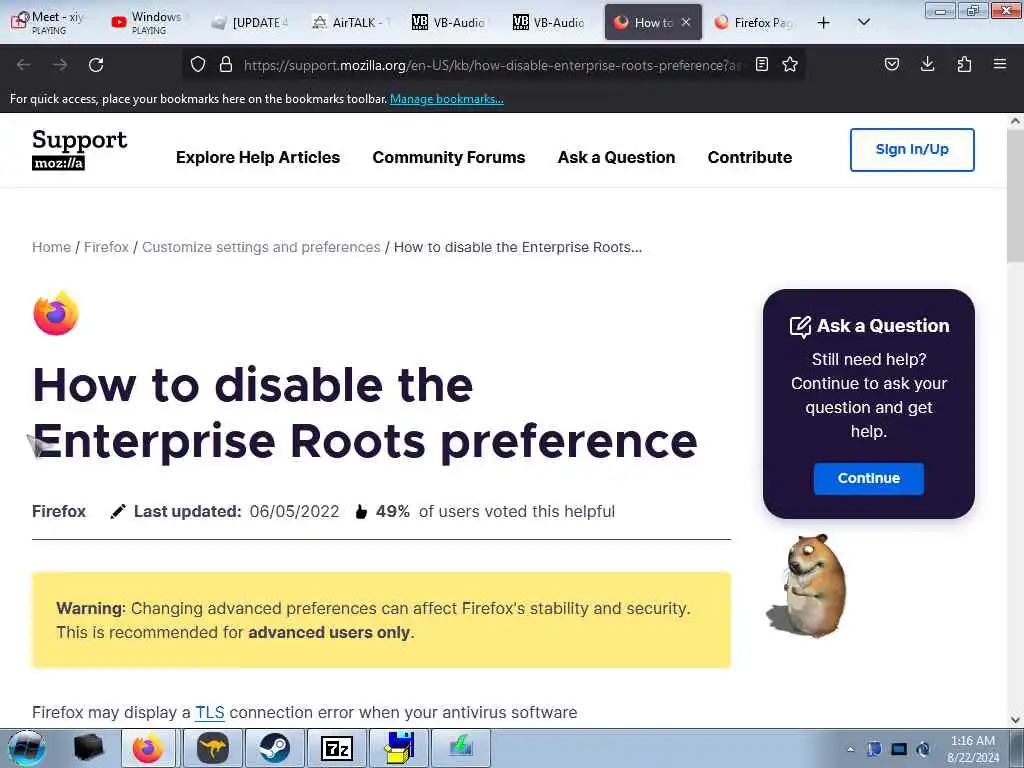Open the kangaroo app in taskbar
This screenshot has width=1024, height=768.
[212, 748]
